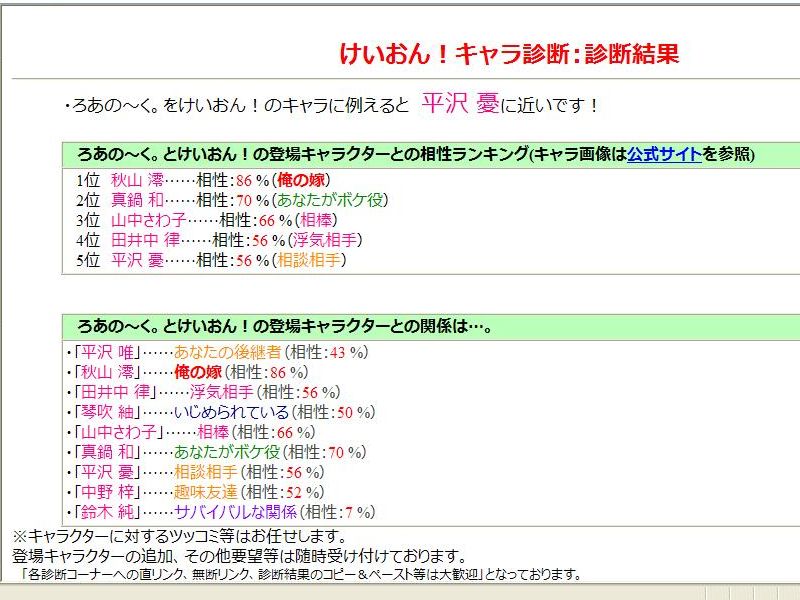Image resolution: width=800 pixels, height=600 pixels.
Task: Click the purple text サバイバルな関係
Action: (x=235, y=512)
